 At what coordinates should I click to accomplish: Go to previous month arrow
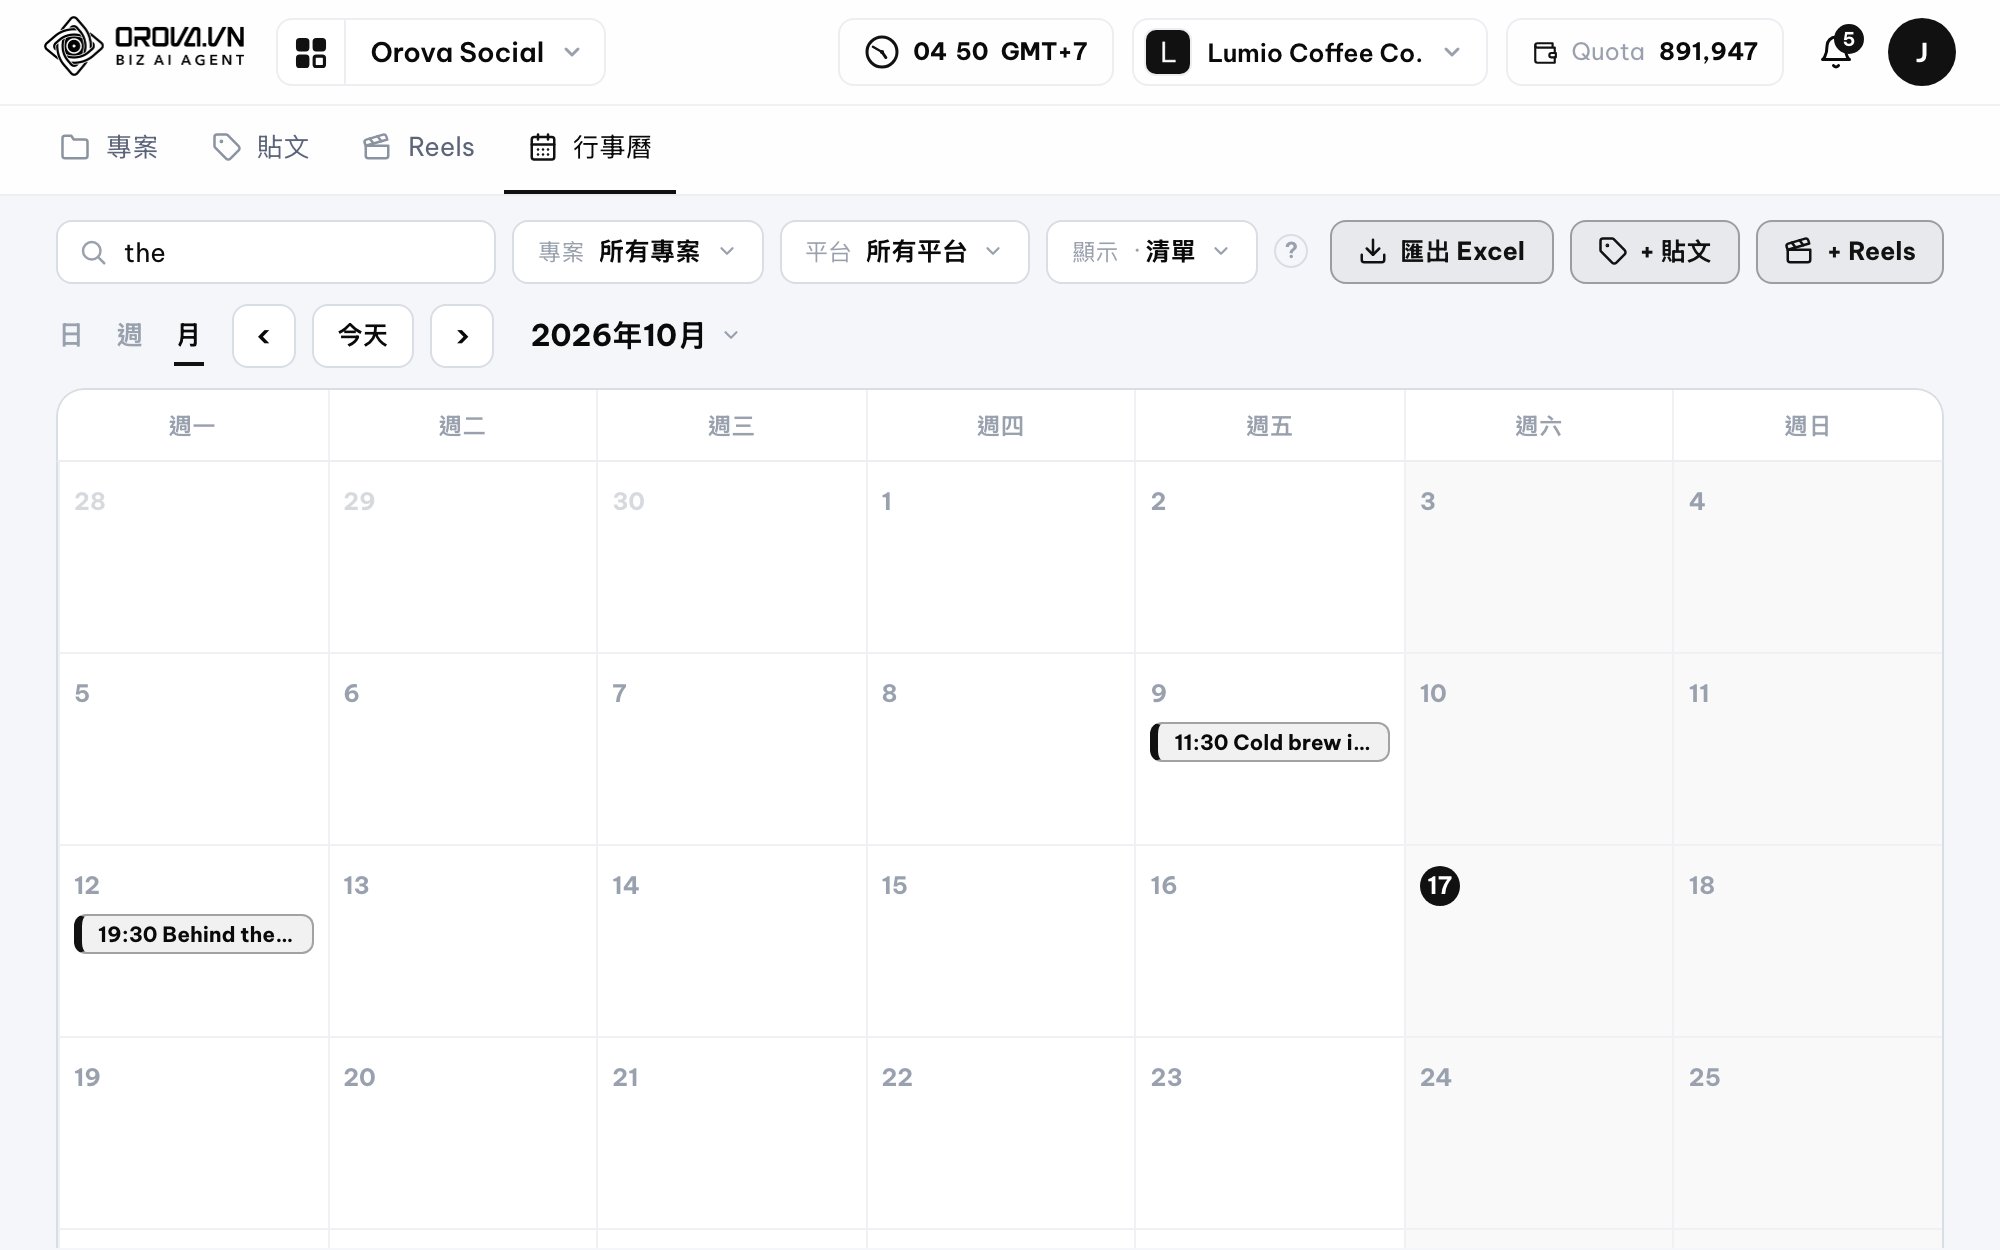click(264, 336)
